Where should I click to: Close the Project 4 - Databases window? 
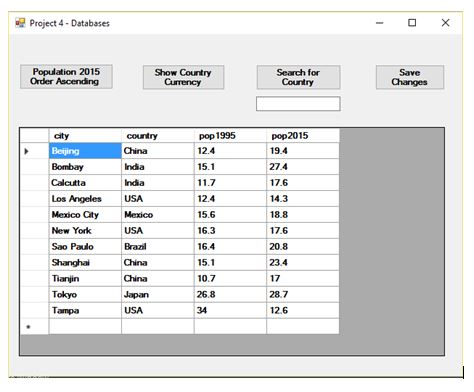(445, 23)
